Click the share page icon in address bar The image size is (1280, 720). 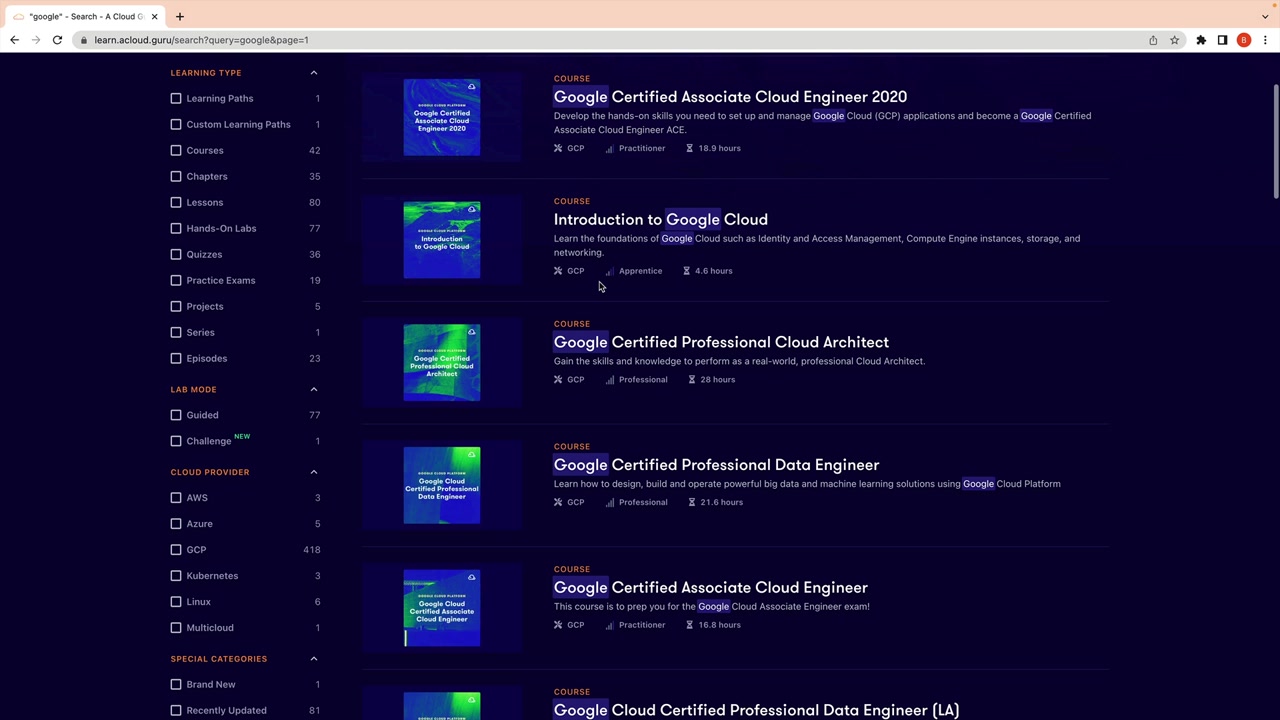tap(1153, 40)
